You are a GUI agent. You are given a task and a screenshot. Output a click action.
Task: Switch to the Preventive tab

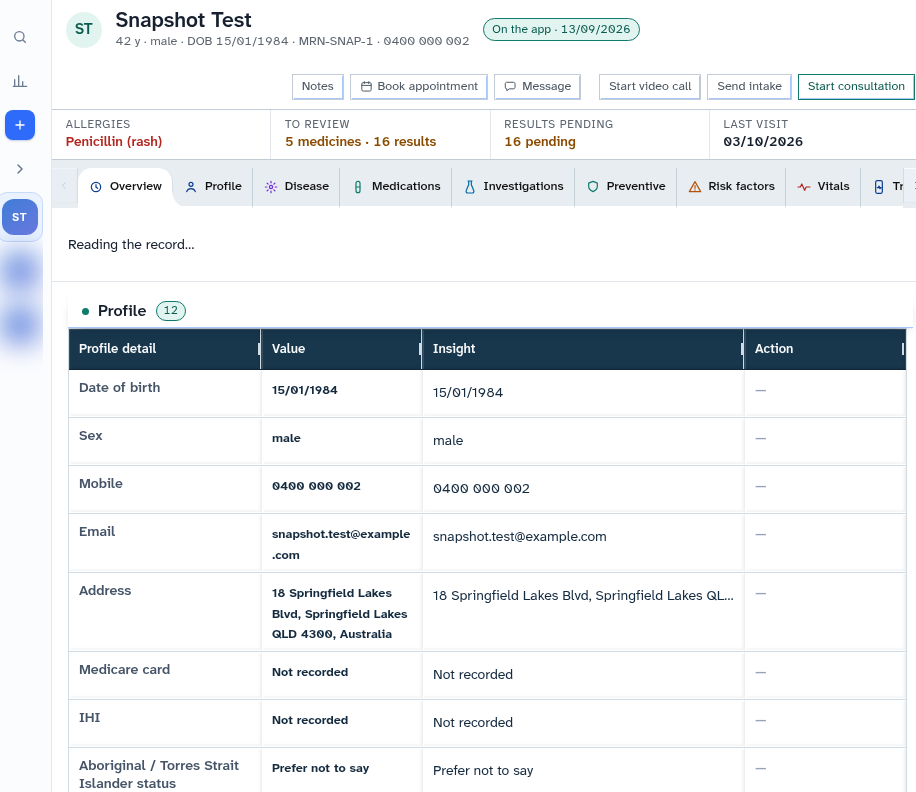[x=626, y=186]
